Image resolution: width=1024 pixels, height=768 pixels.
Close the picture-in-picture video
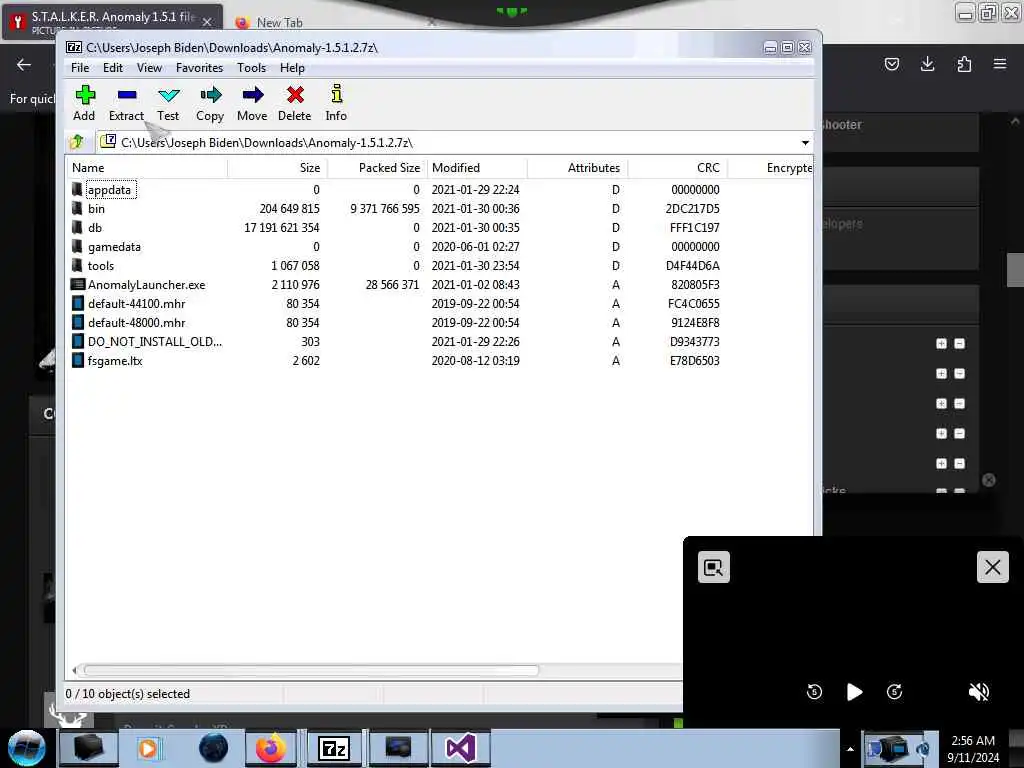pos(992,567)
